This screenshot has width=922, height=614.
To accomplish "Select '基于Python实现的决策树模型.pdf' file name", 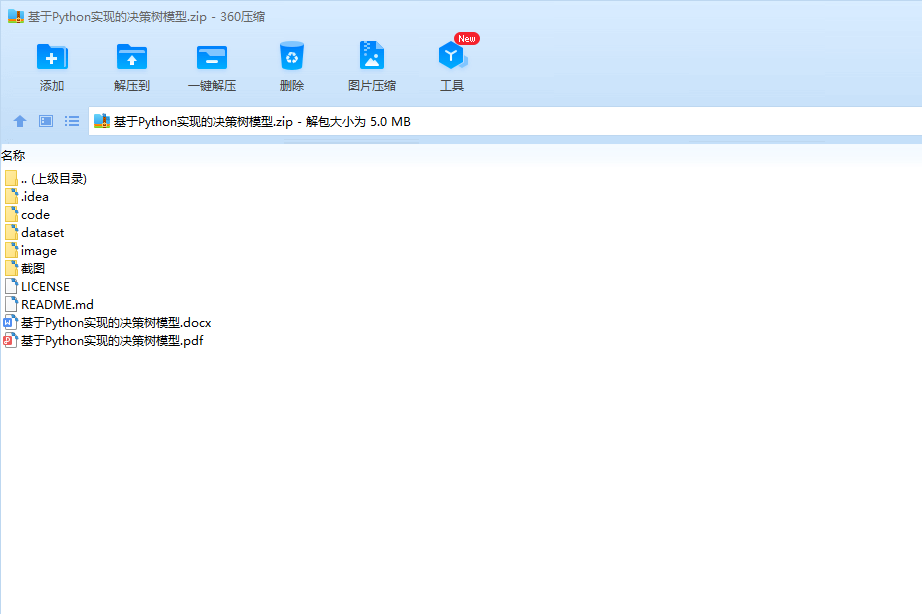I will point(112,341).
